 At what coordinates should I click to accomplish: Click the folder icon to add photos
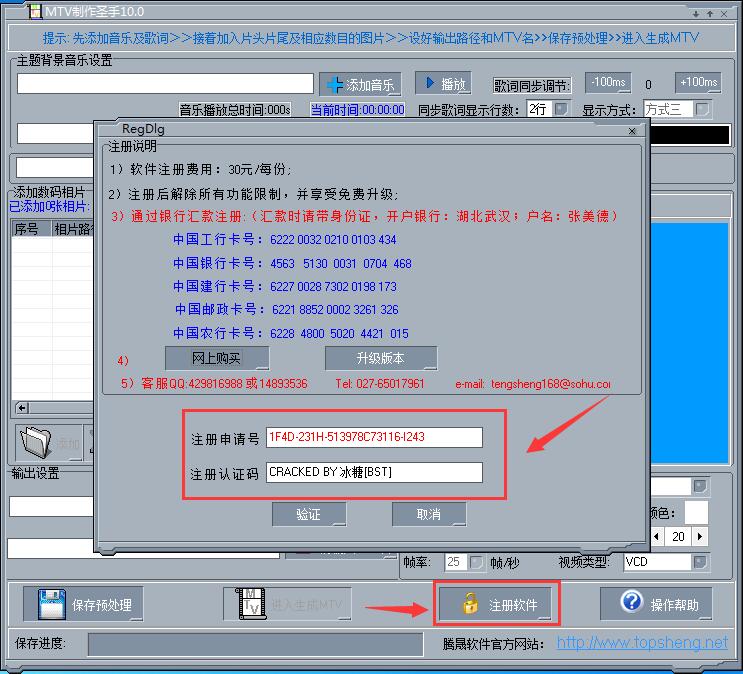[36, 442]
